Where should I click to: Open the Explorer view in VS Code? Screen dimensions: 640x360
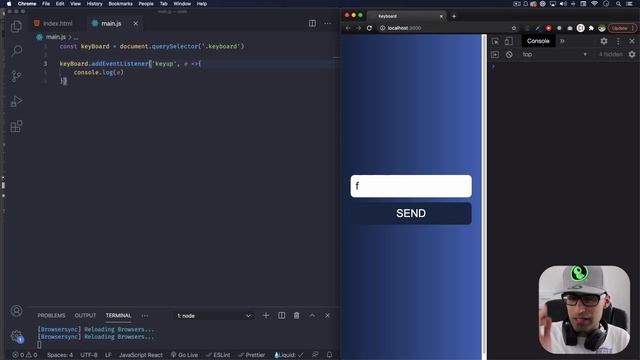[16, 27]
